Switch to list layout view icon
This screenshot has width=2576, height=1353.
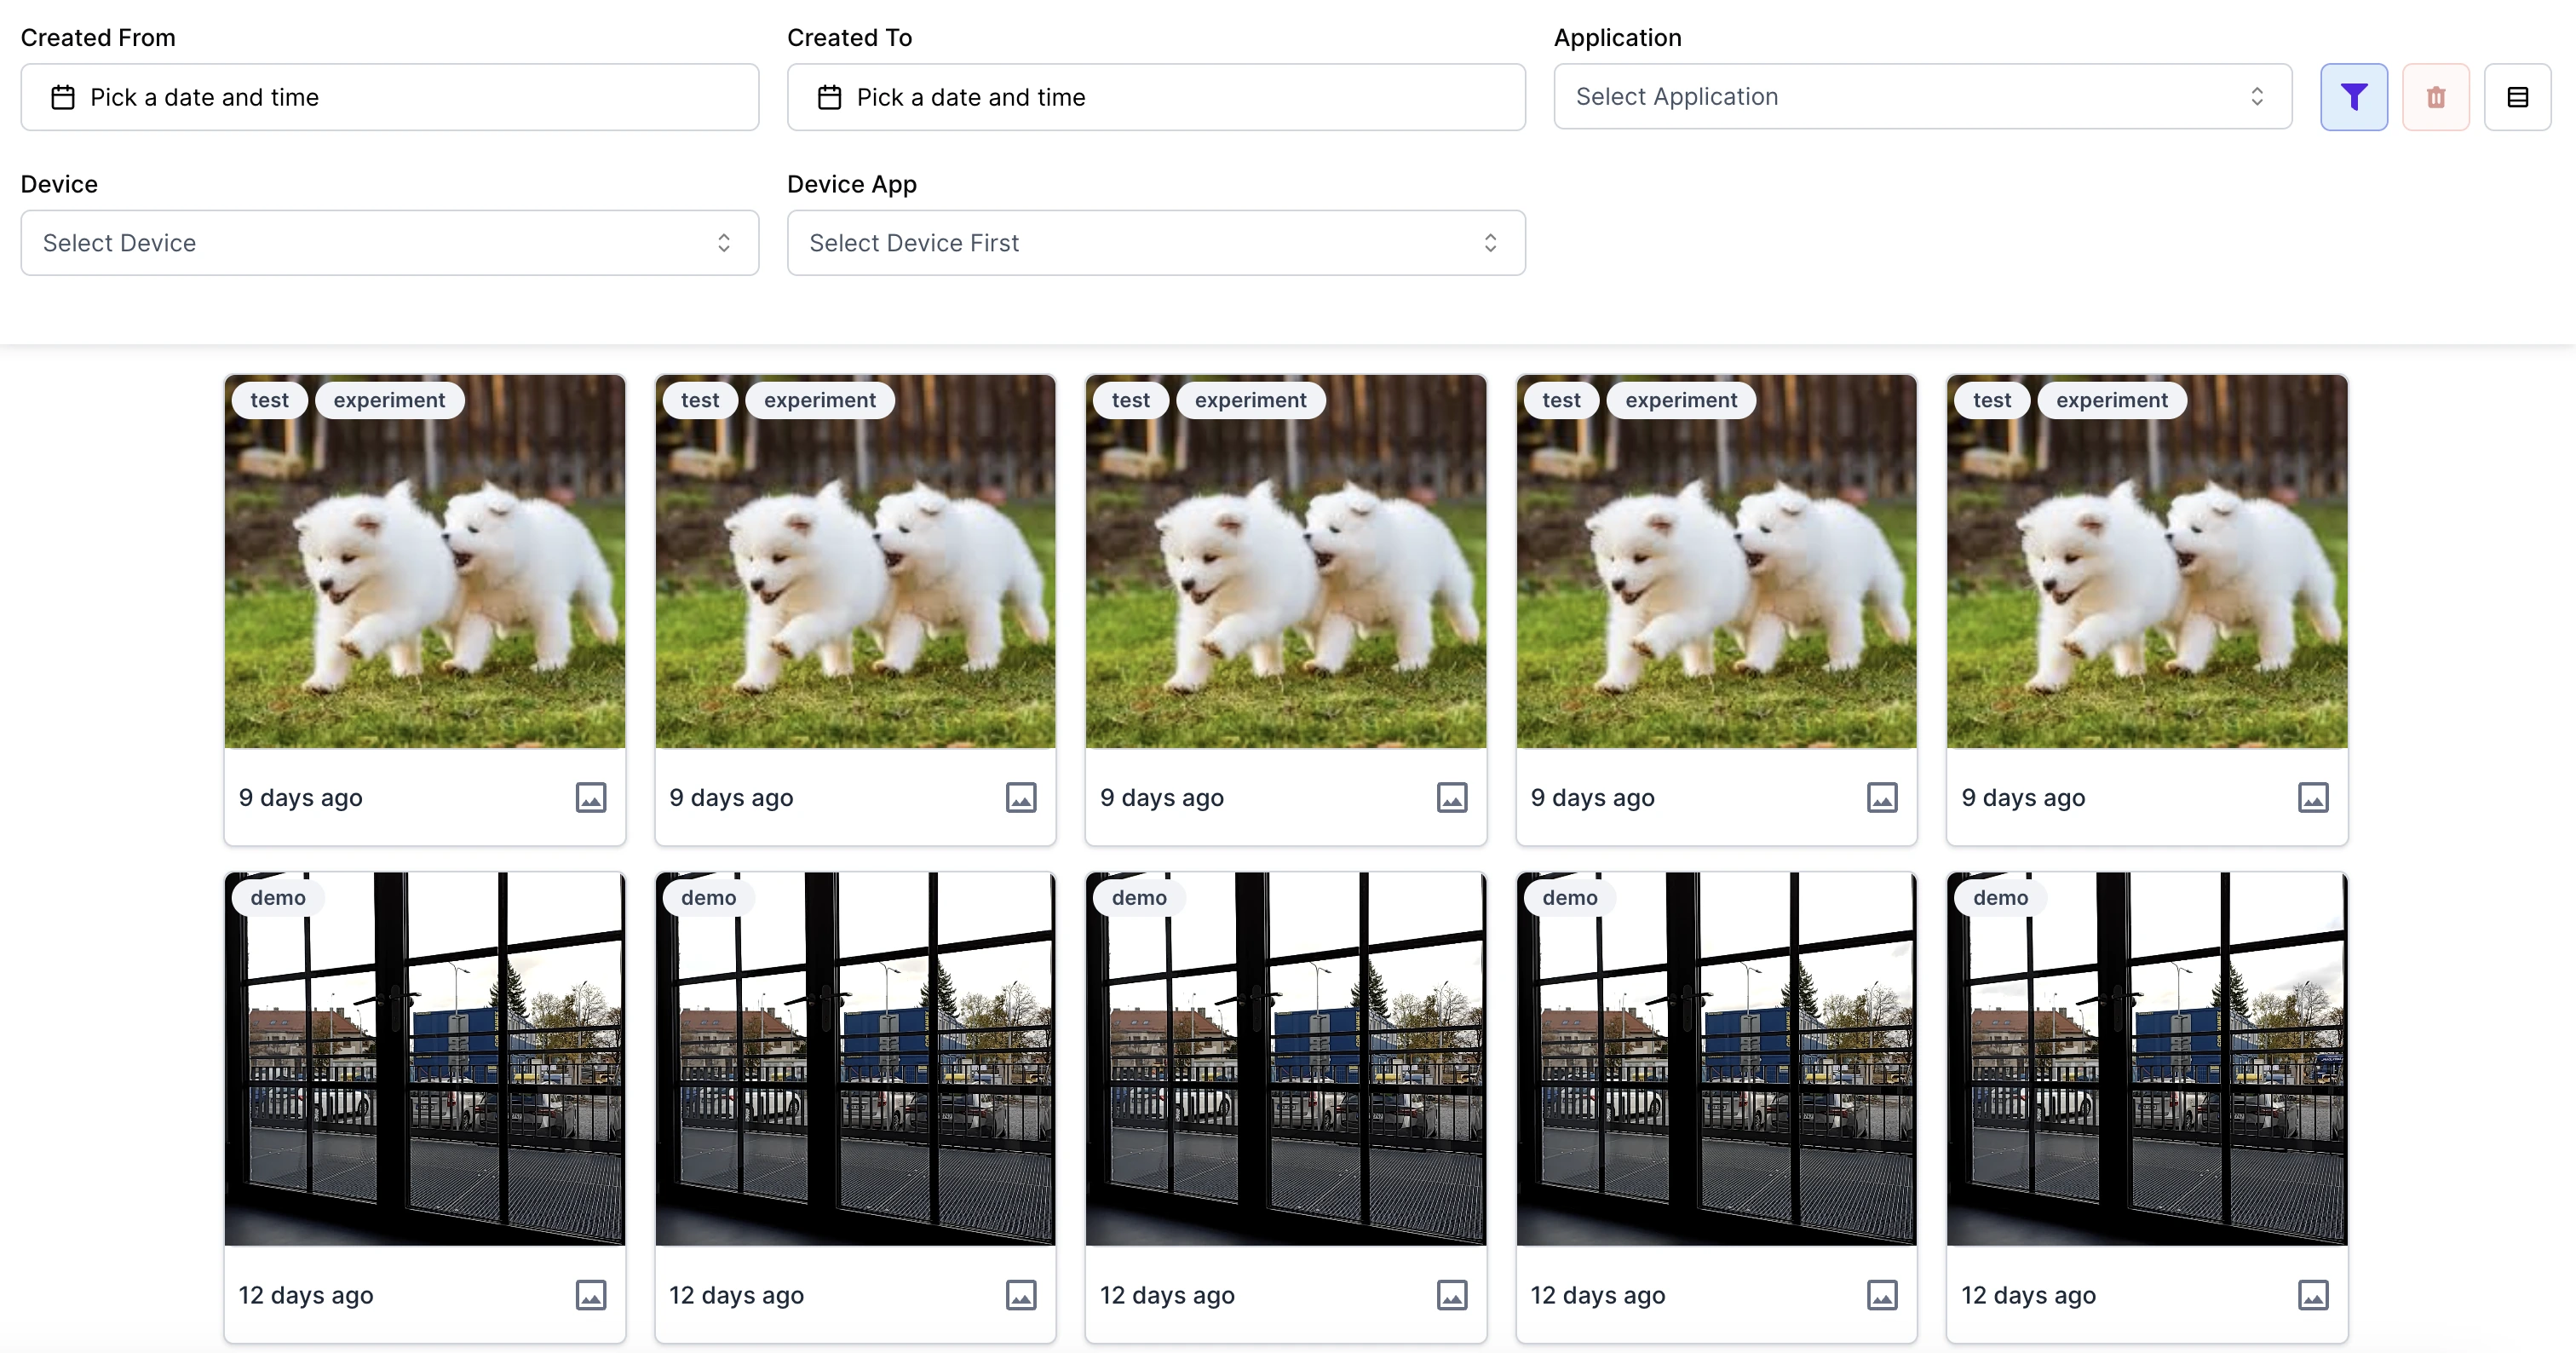point(2517,97)
